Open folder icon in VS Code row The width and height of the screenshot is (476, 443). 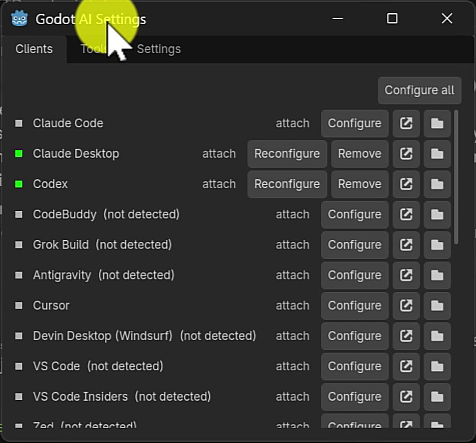[x=437, y=366]
